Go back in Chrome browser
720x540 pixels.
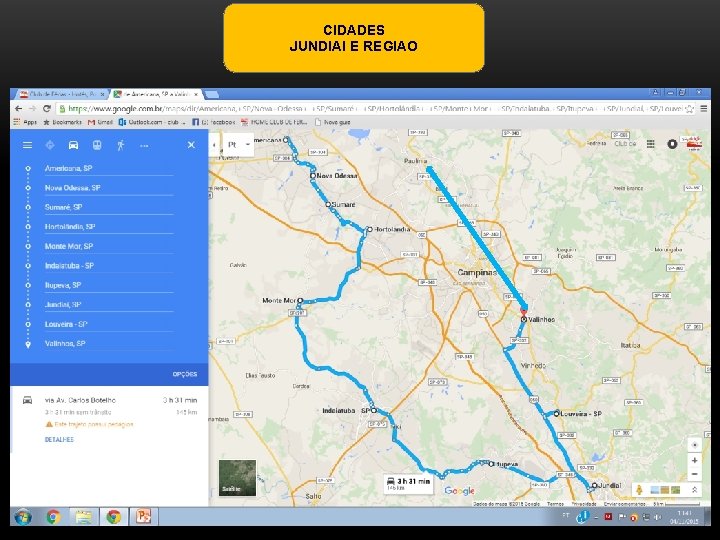tap(18, 109)
